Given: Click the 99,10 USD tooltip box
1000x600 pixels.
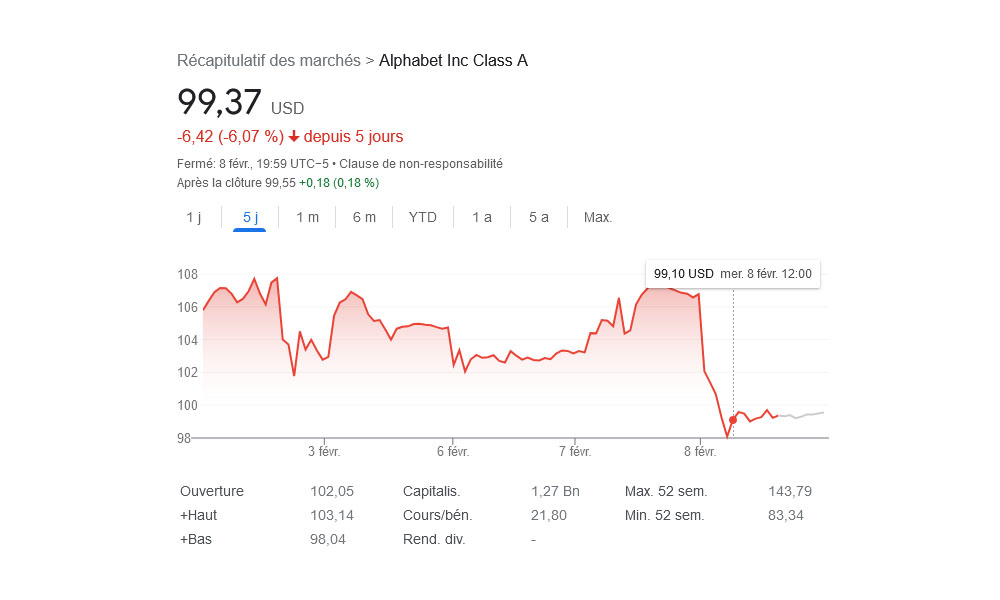Looking at the screenshot, I should (x=733, y=274).
